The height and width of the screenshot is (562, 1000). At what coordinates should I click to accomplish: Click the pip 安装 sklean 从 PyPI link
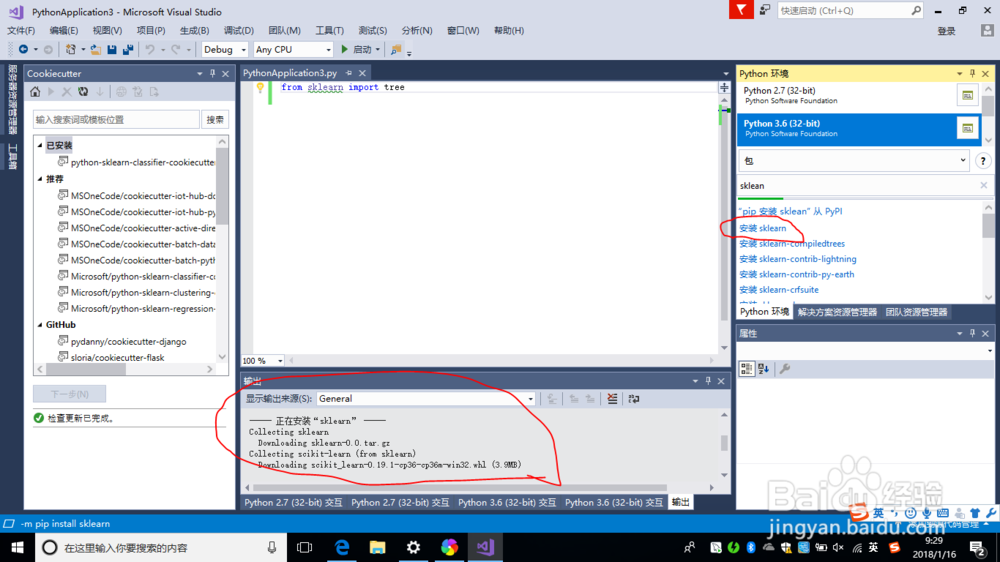(x=791, y=211)
